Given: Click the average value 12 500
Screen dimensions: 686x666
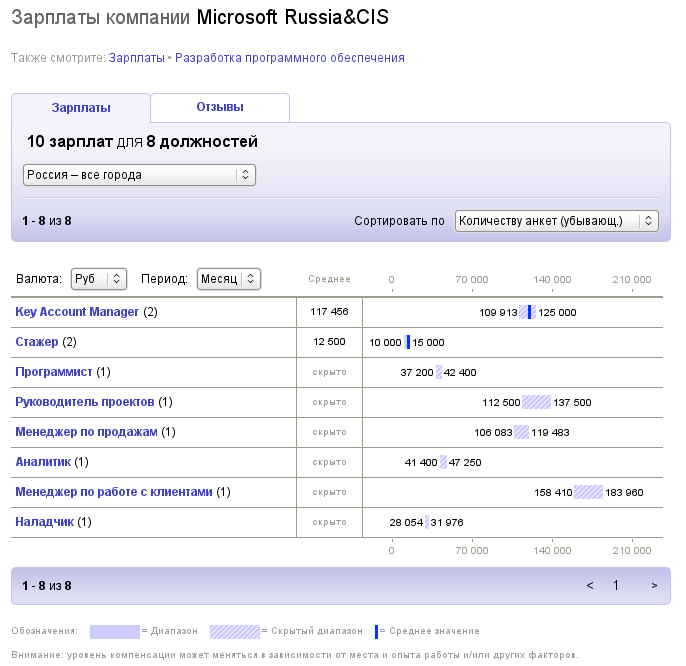Looking at the screenshot, I should click(x=329, y=342).
